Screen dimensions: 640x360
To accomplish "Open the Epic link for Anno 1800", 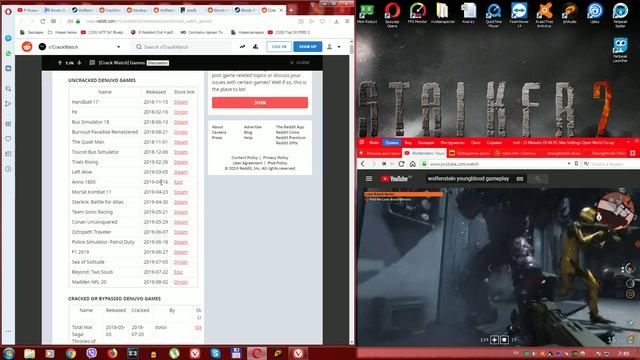I will point(178,182).
